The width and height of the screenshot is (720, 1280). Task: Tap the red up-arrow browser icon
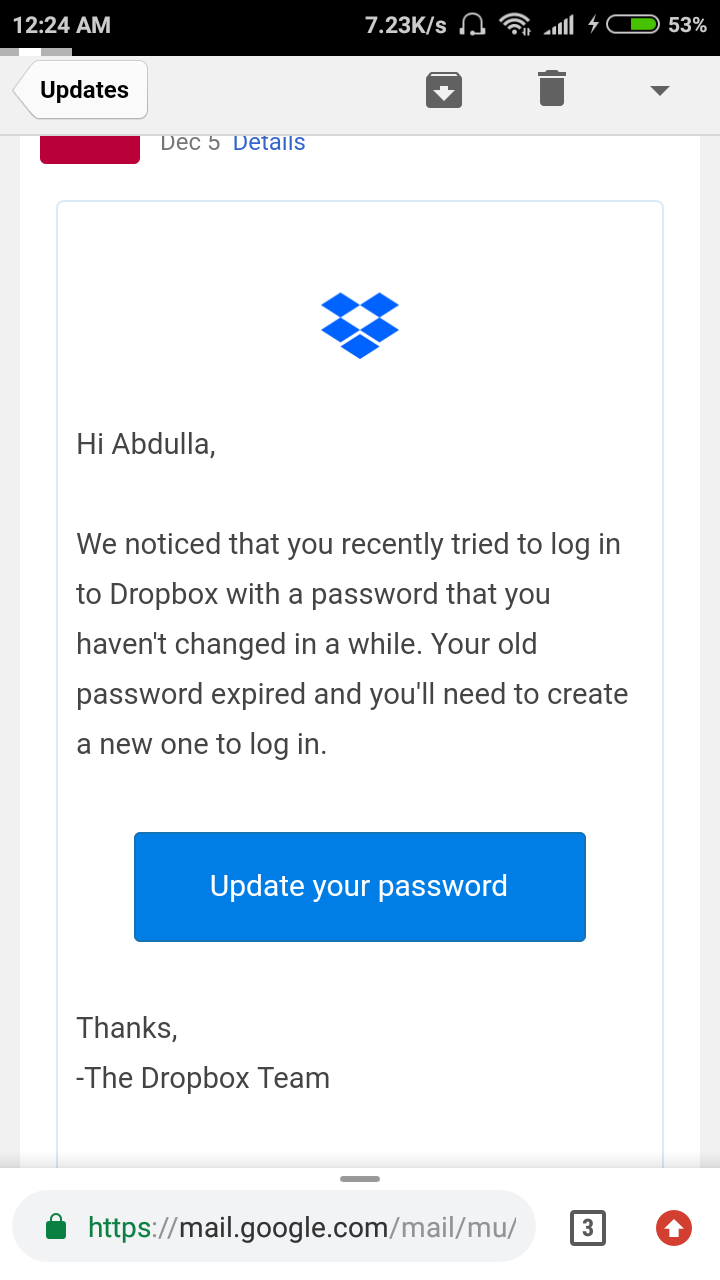click(674, 1227)
